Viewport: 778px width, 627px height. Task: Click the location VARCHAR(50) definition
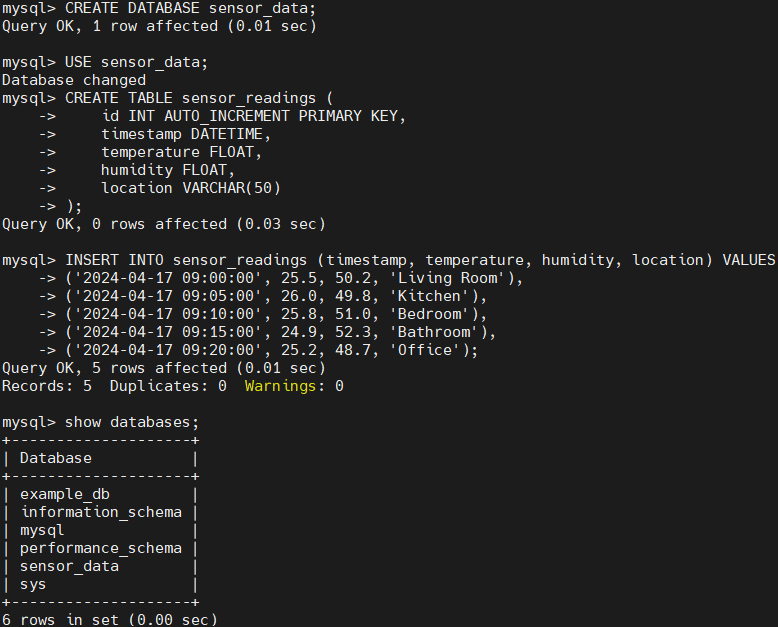[x=191, y=188]
